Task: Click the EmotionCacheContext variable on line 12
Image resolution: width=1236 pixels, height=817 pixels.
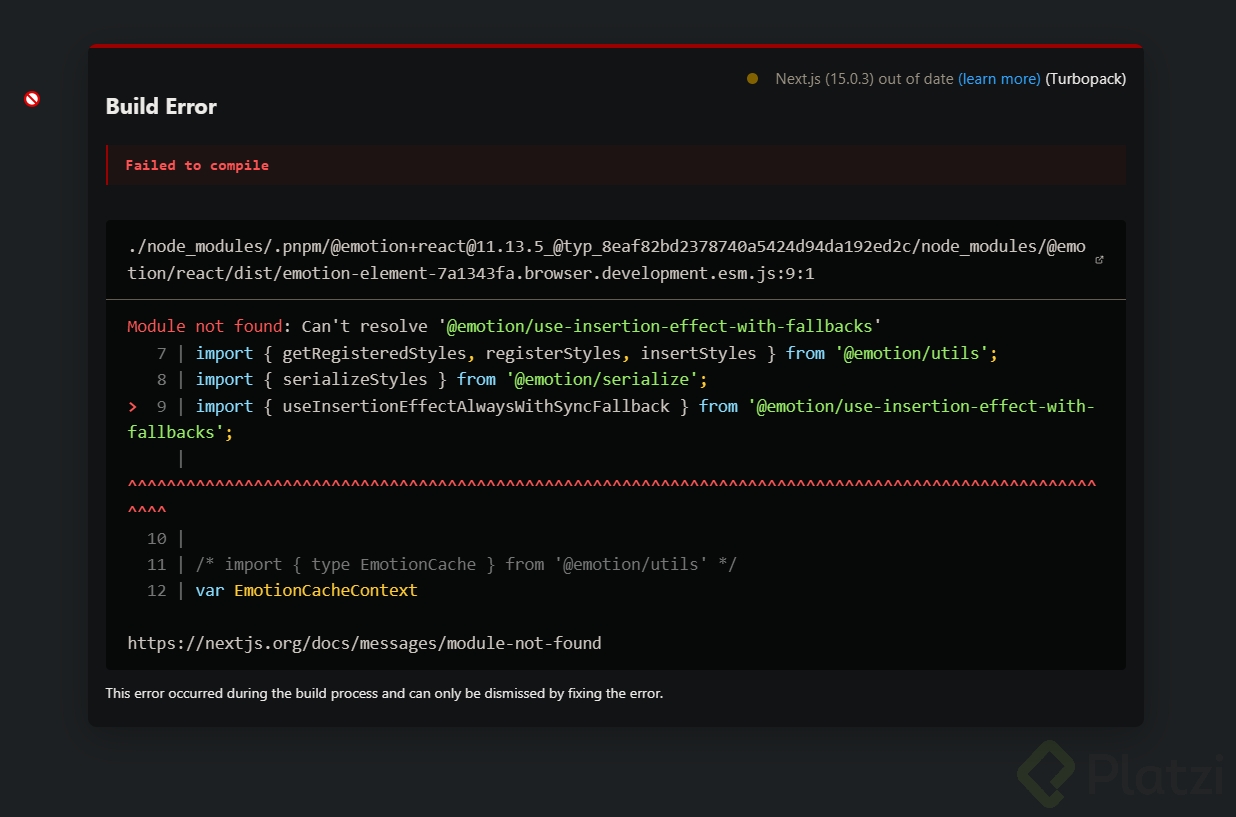Action: tap(325, 590)
